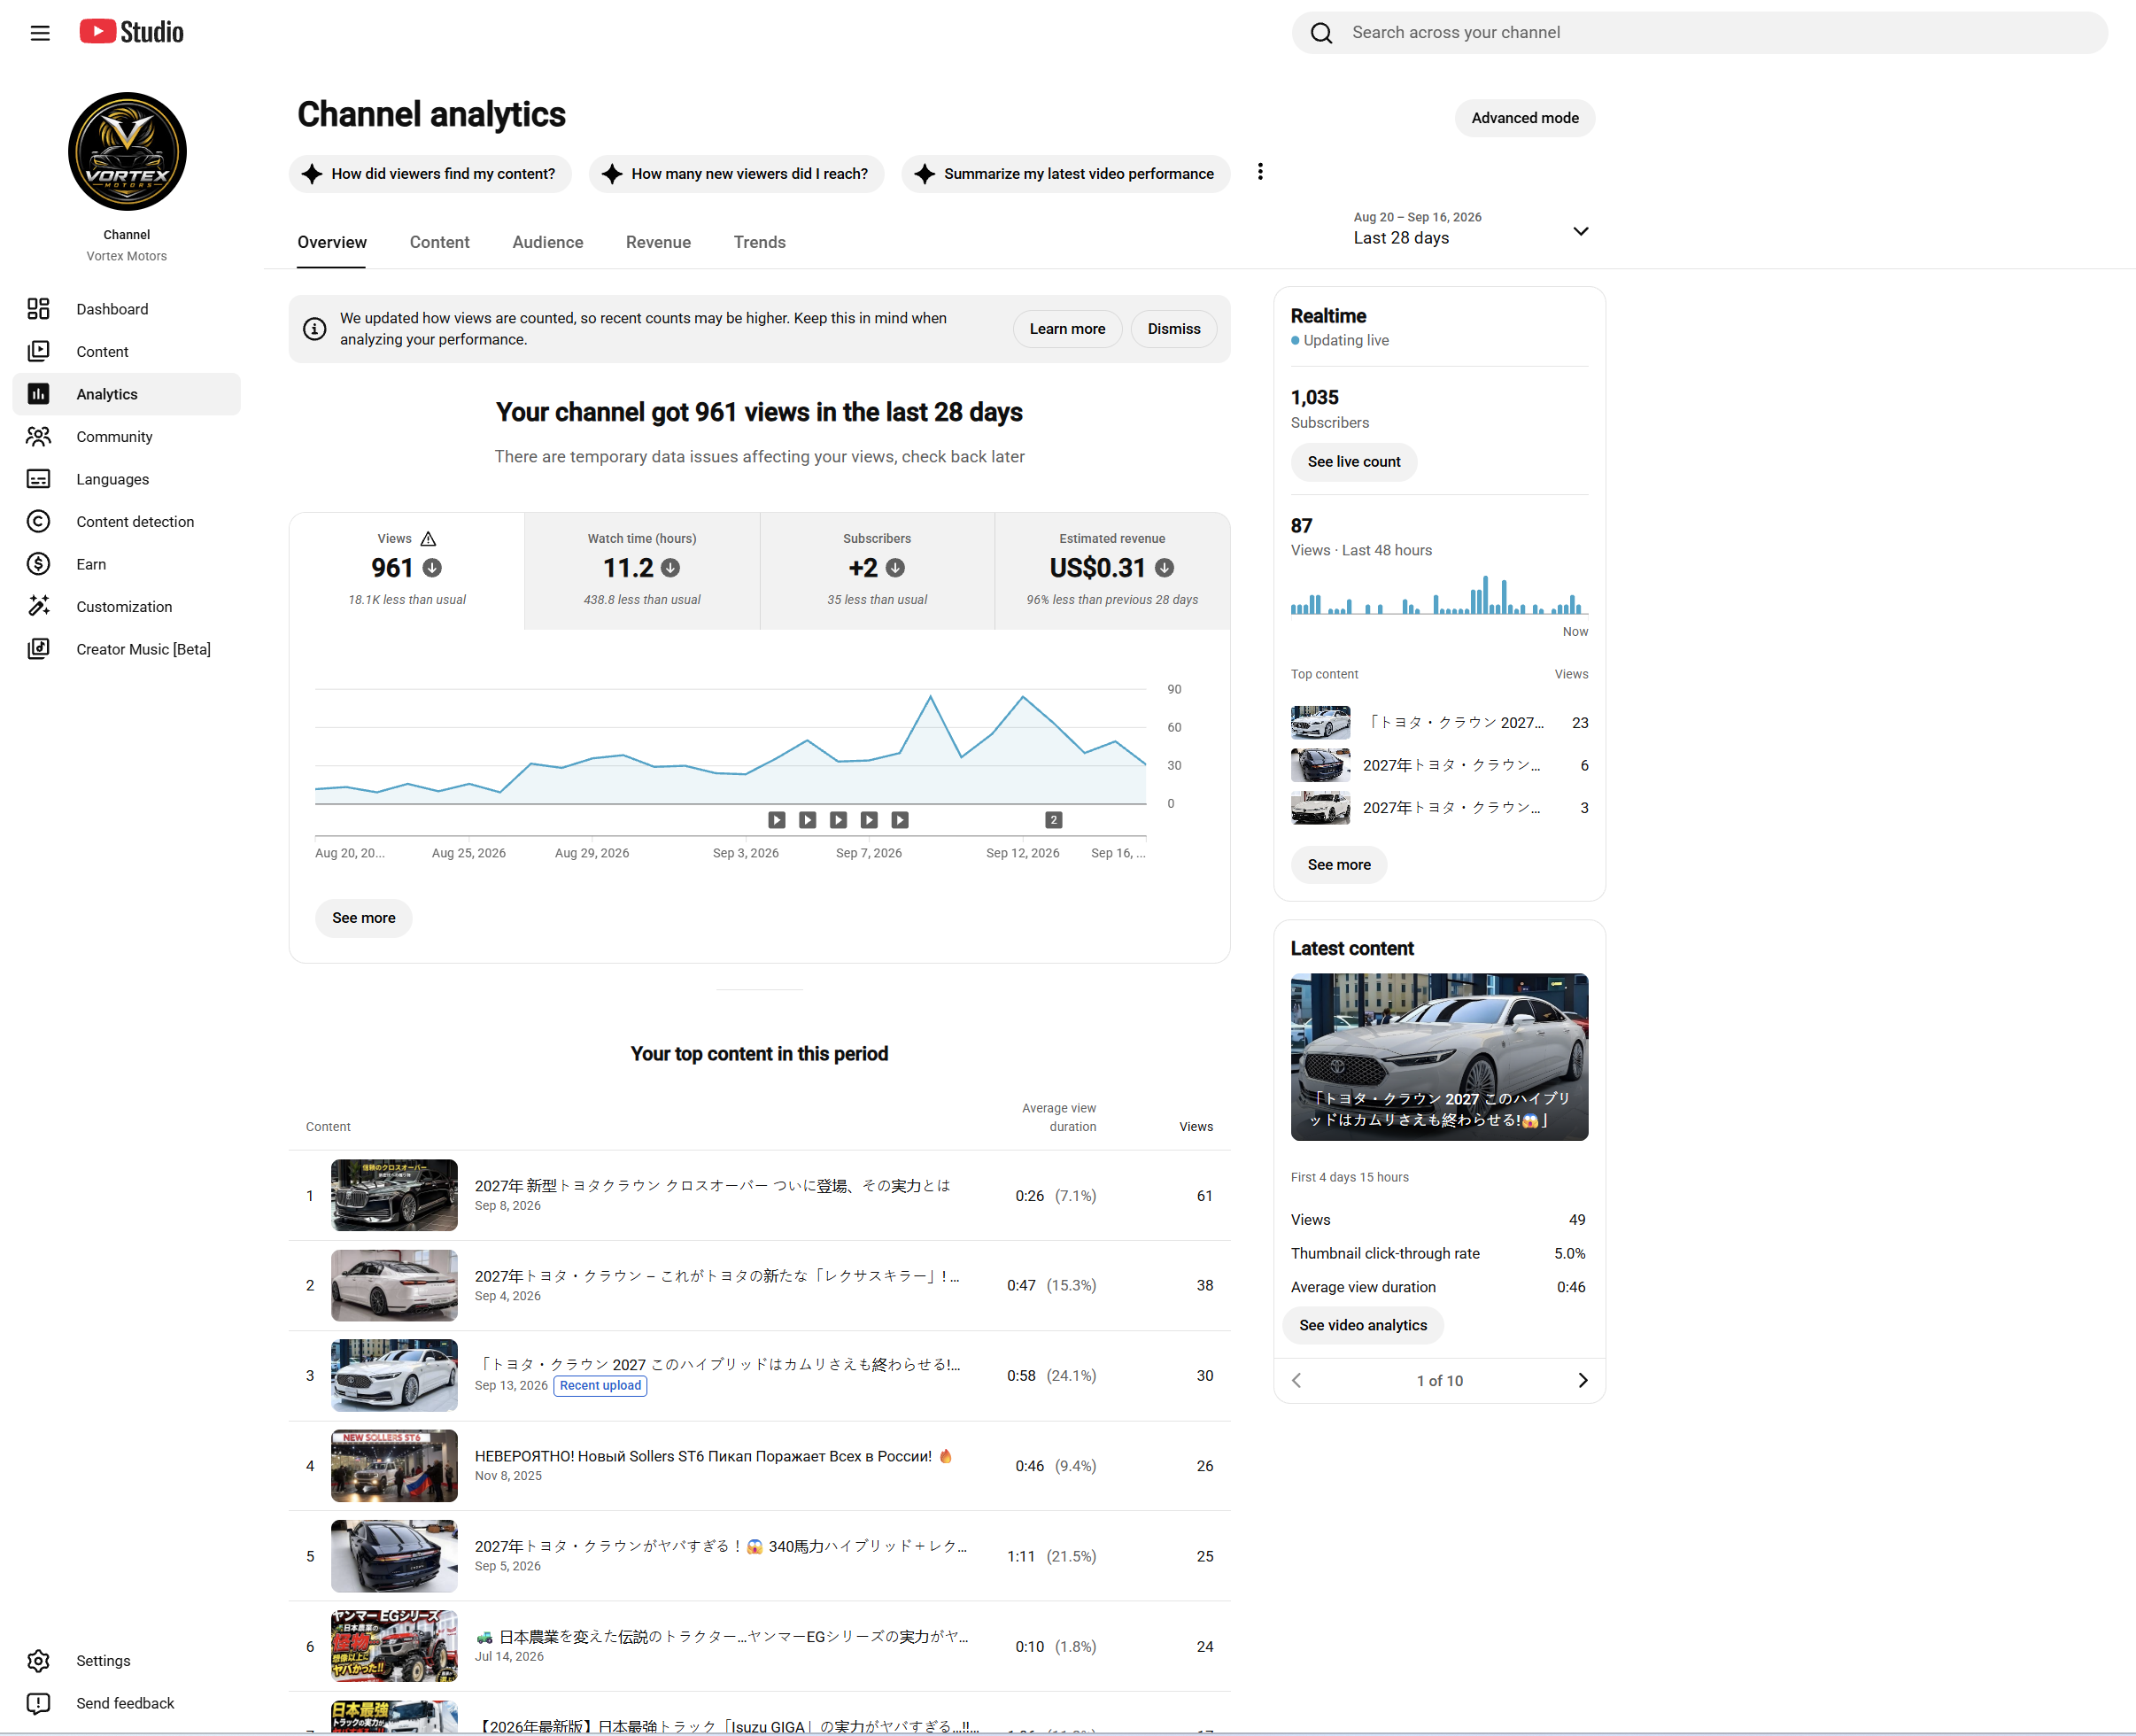Click the search across your channel field
This screenshot has height=1736, width=2136.
tap(1700, 33)
